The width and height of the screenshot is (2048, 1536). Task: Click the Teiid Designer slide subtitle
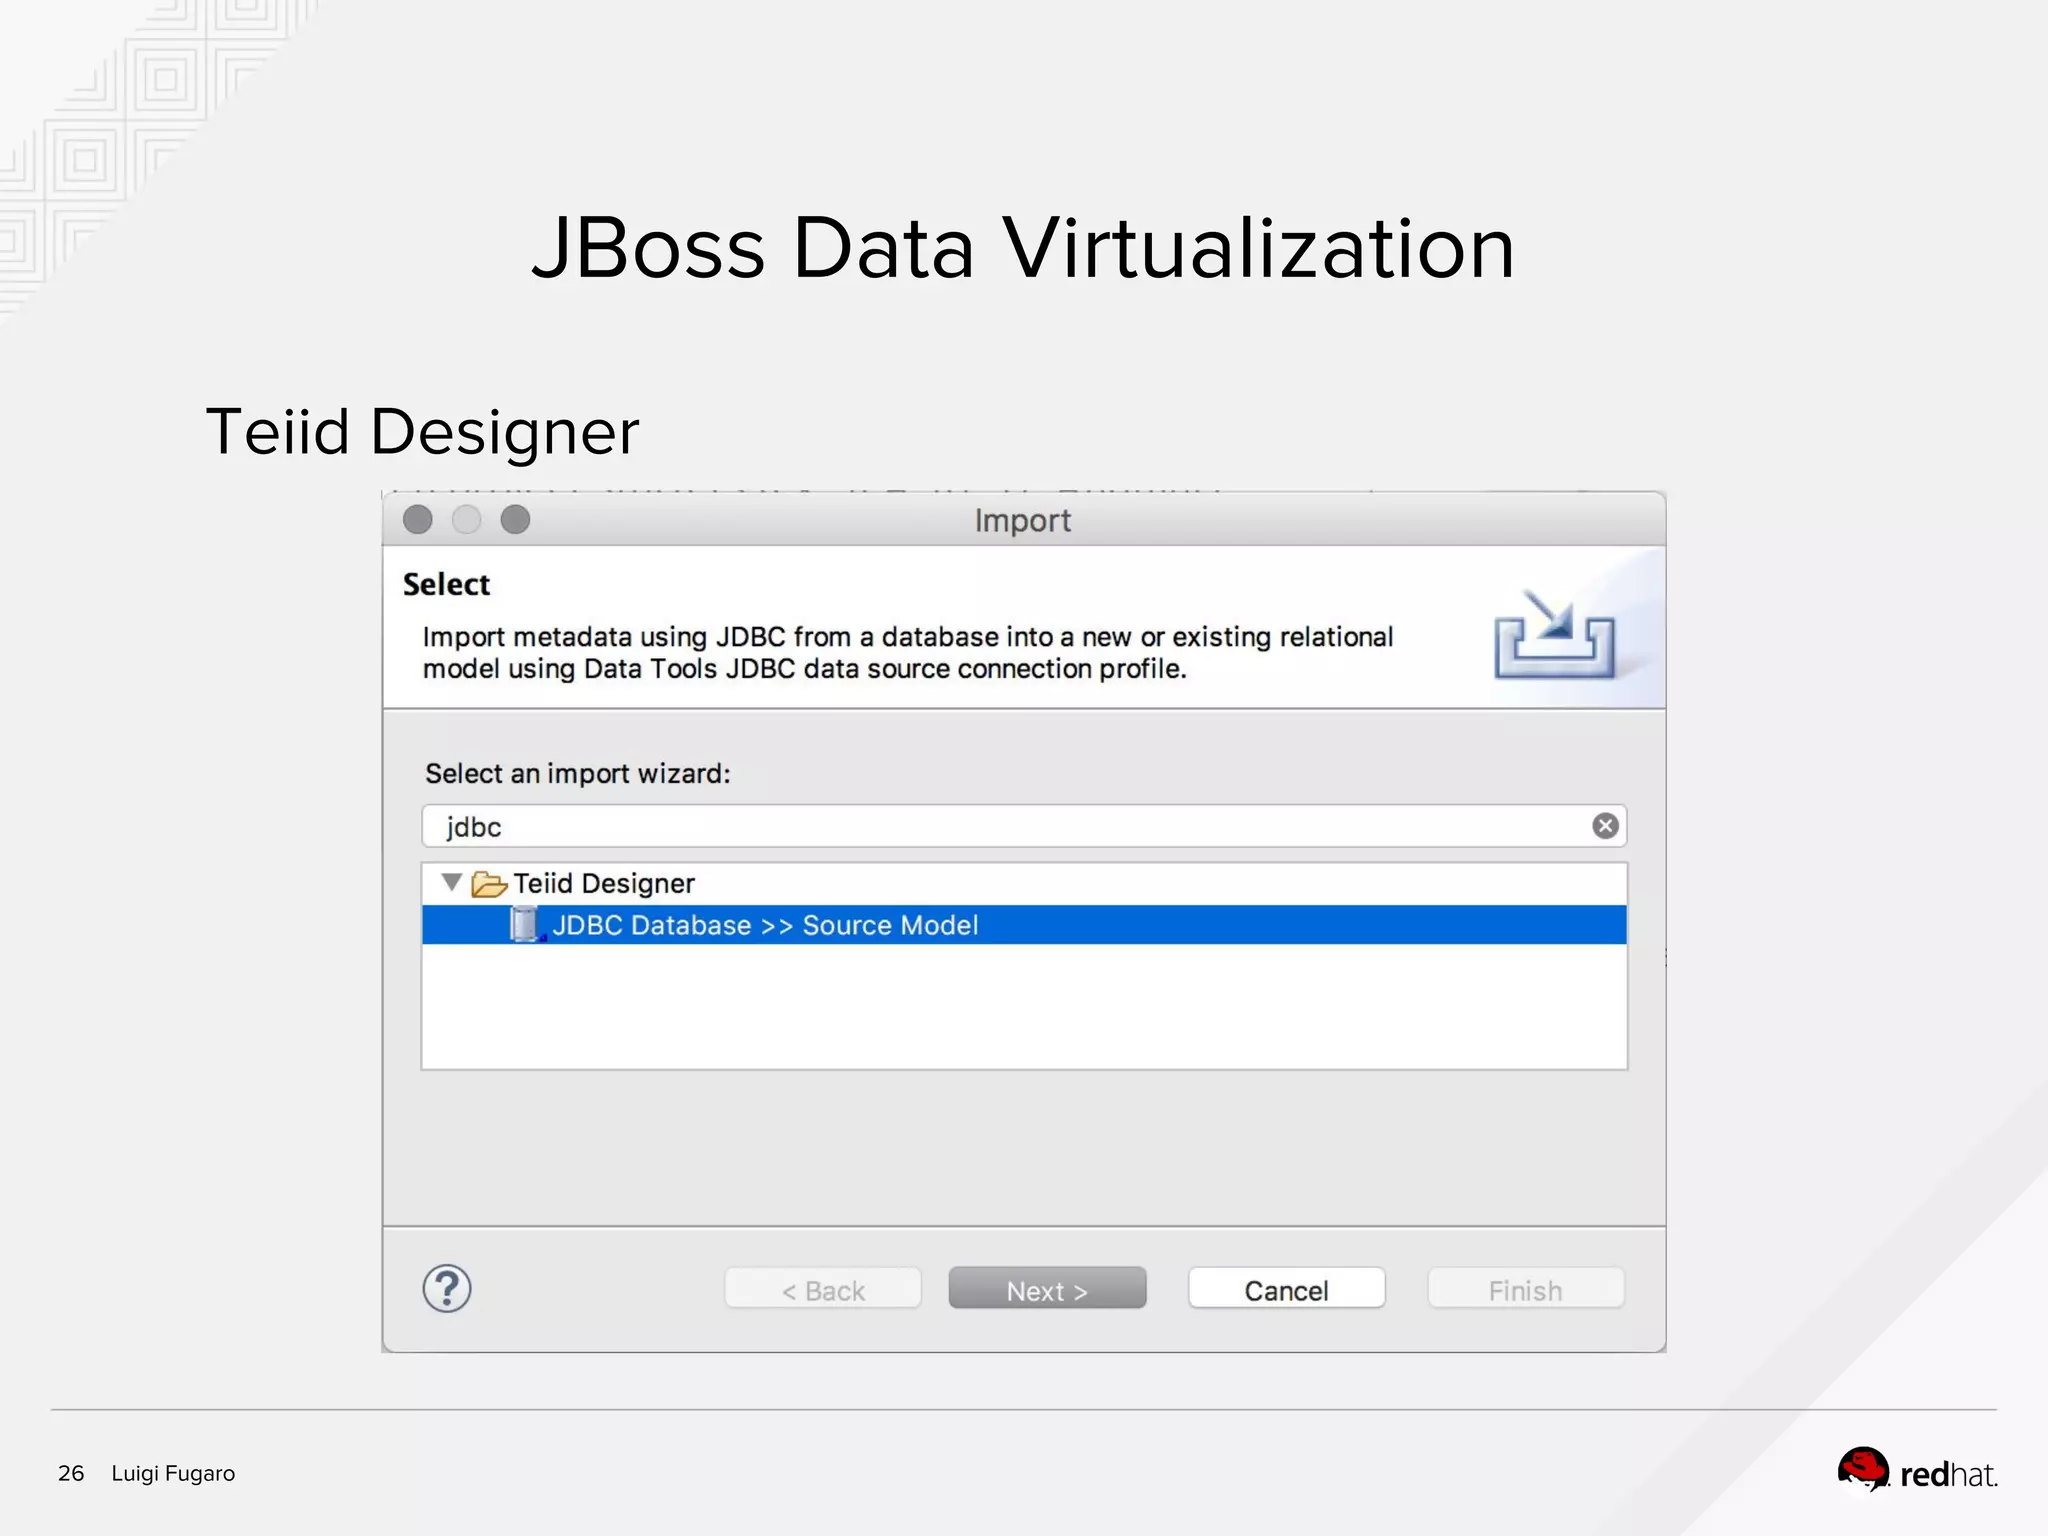tap(422, 432)
